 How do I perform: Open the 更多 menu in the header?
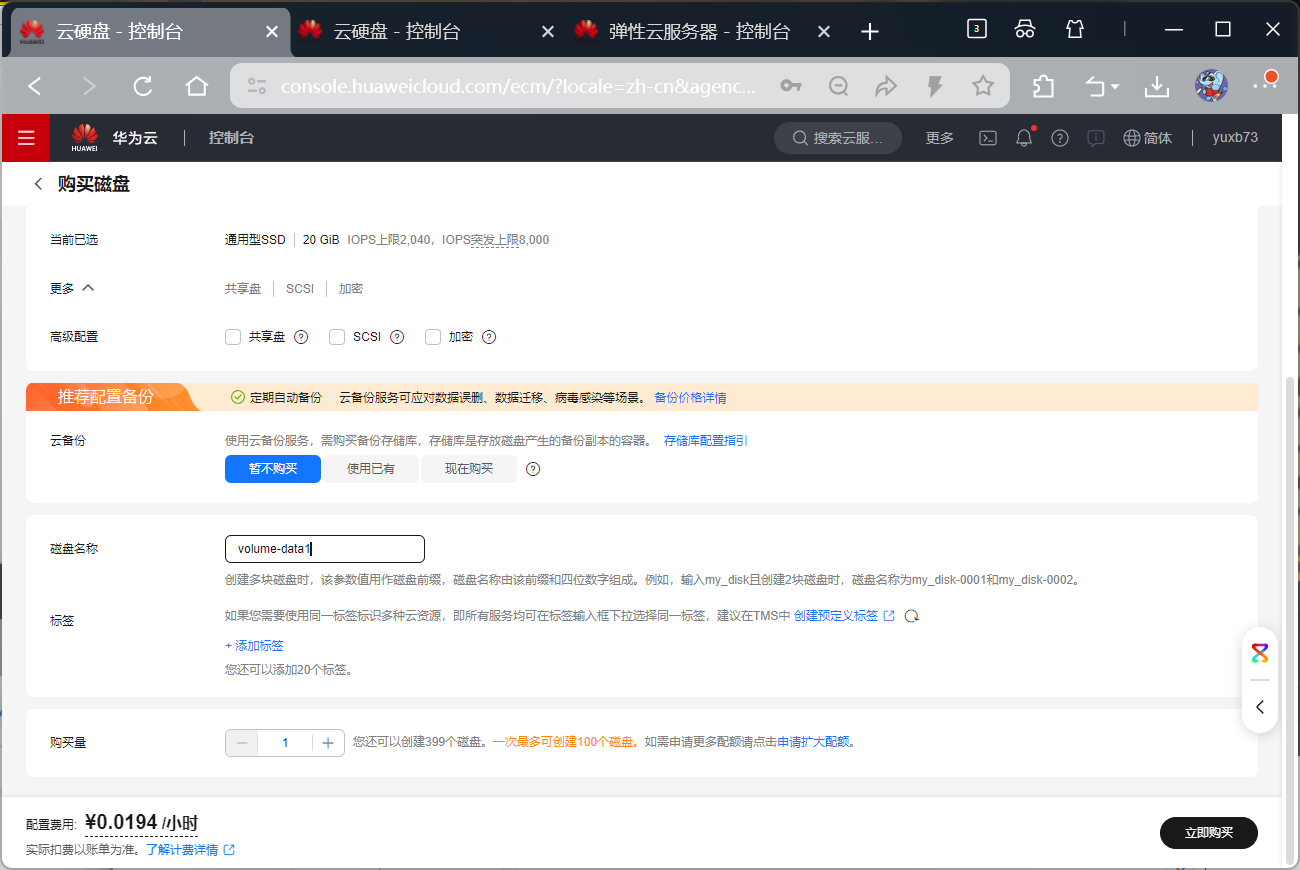(x=940, y=138)
